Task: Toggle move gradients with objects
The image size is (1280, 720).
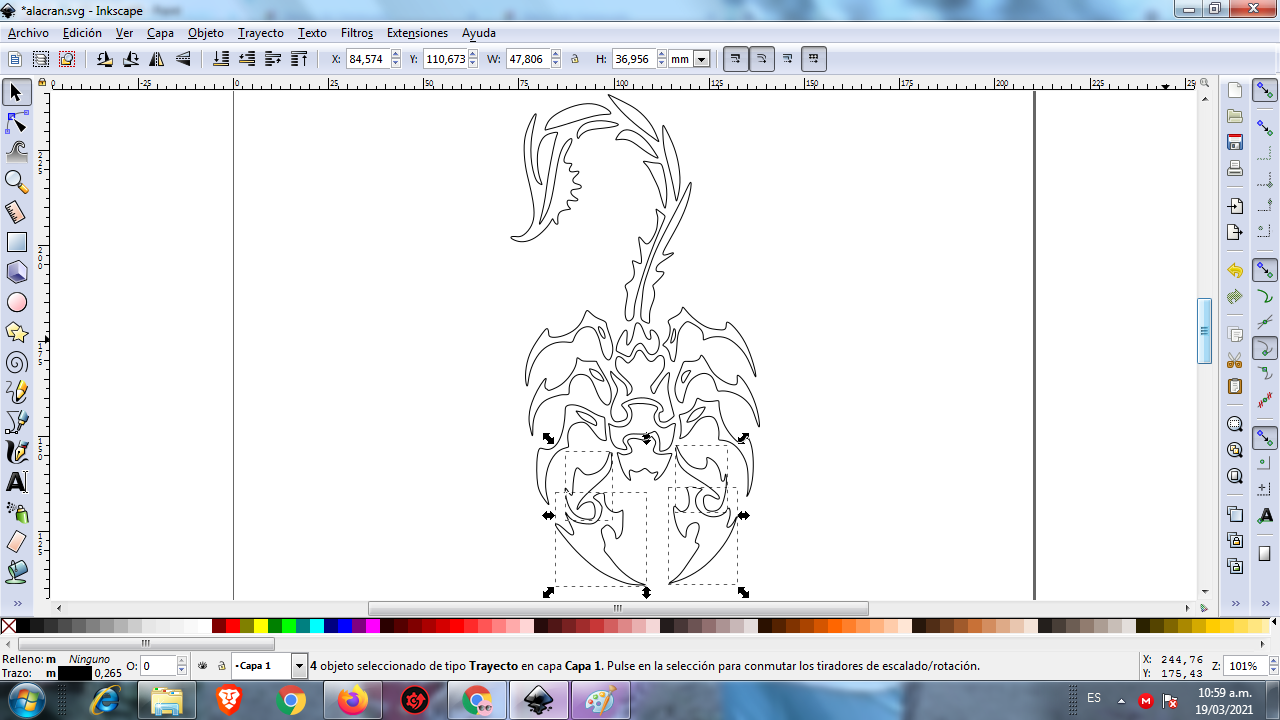Action: (x=788, y=59)
